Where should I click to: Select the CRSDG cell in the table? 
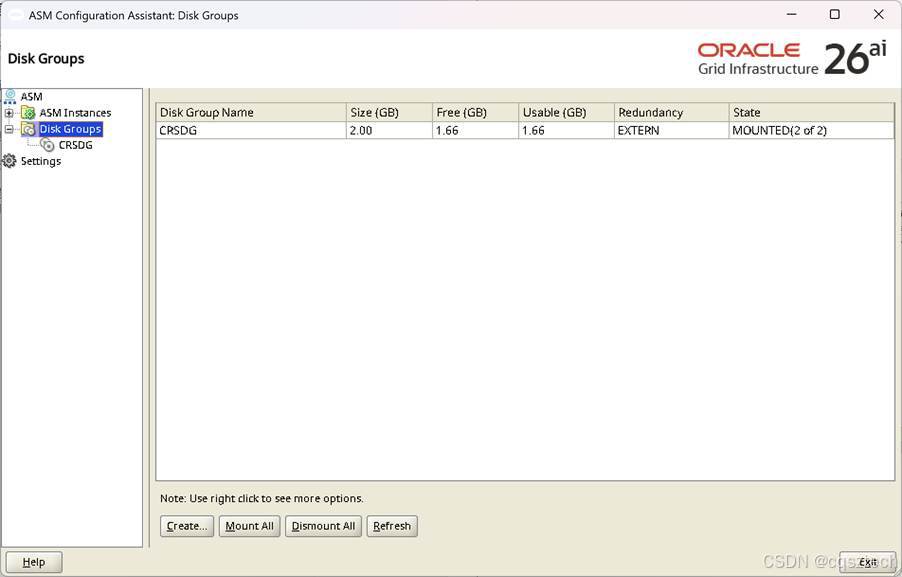[x=251, y=131]
